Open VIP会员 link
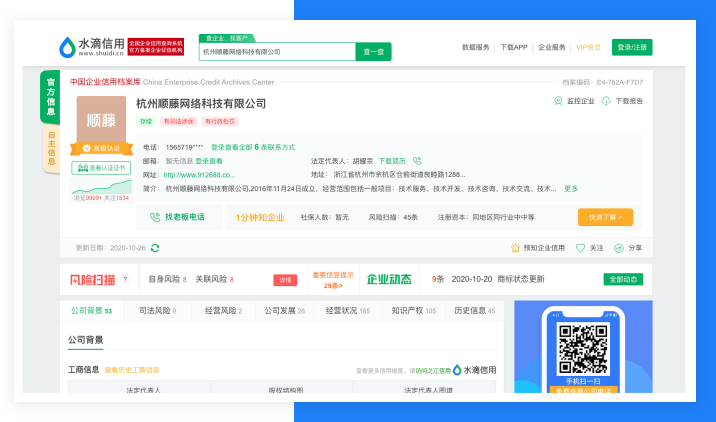Viewport: 716px width, 422px height. (x=588, y=47)
